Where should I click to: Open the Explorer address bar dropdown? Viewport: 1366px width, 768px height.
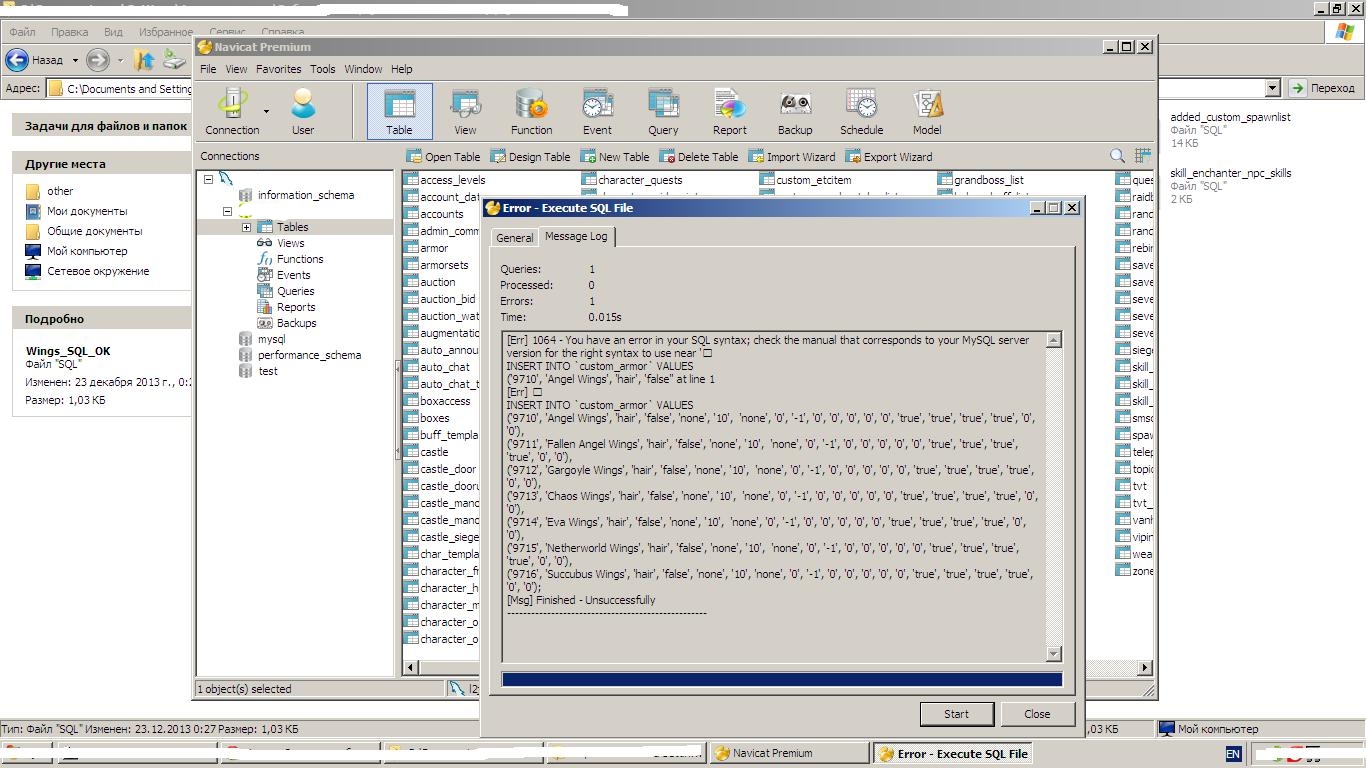click(1272, 88)
